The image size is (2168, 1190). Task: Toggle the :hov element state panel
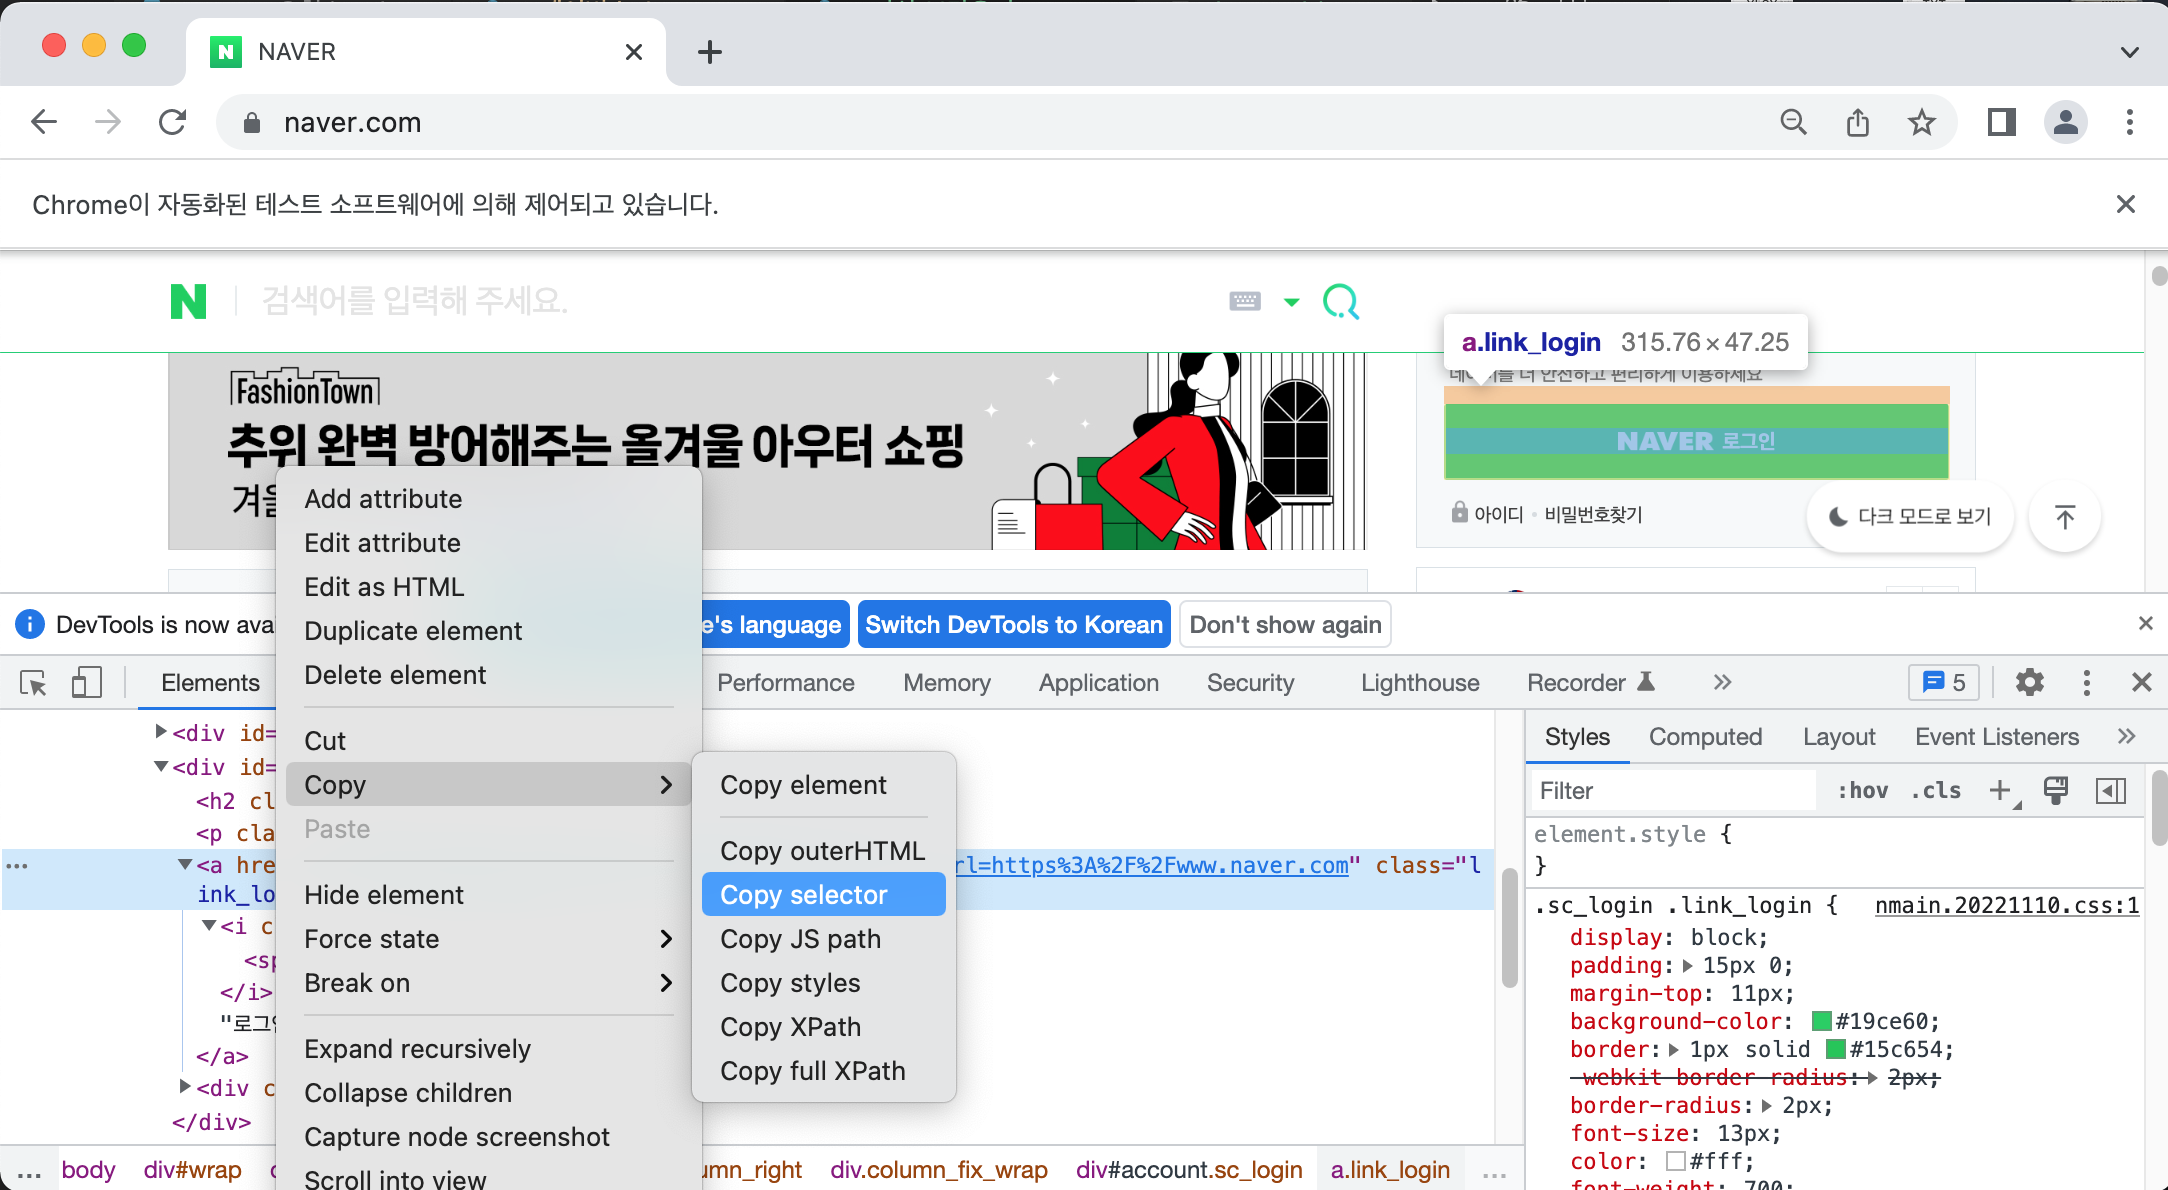point(1862,791)
